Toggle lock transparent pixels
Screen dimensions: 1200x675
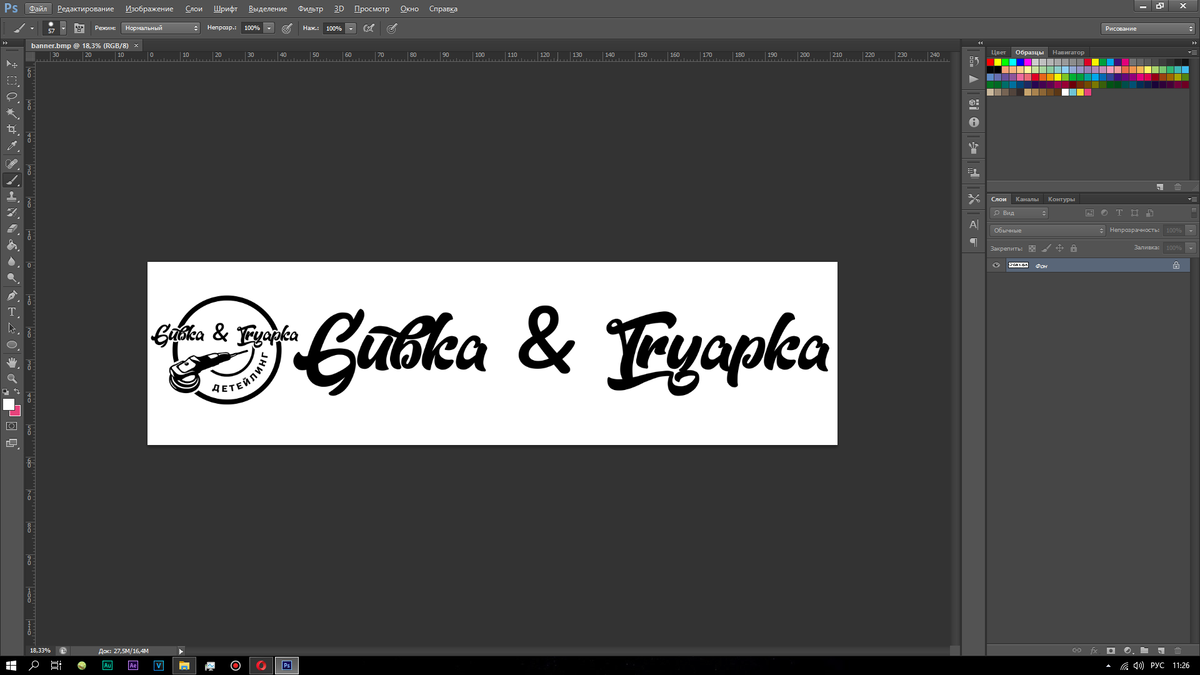[x=1033, y=248]
